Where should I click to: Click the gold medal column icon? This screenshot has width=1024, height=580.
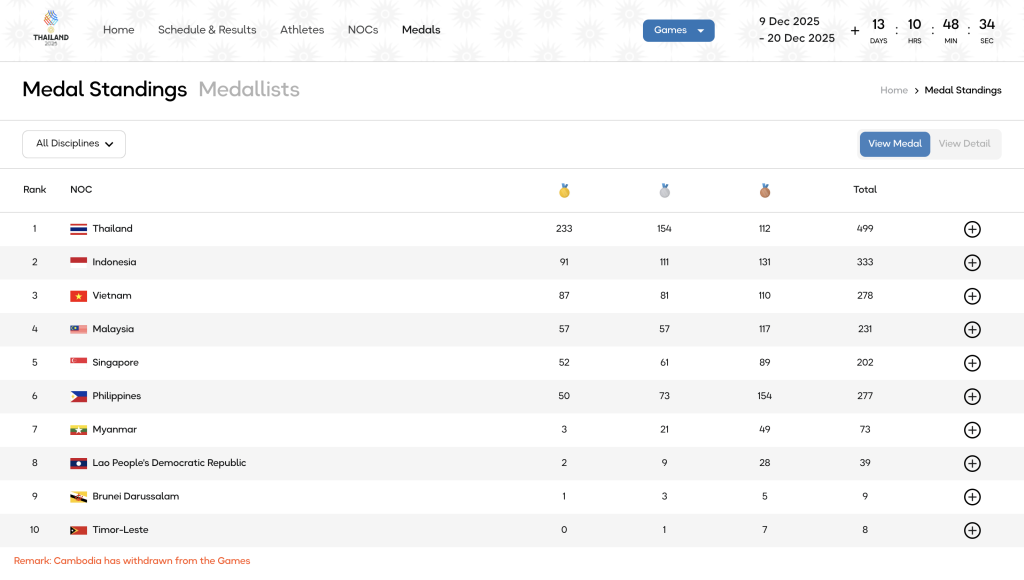[564, 190]
